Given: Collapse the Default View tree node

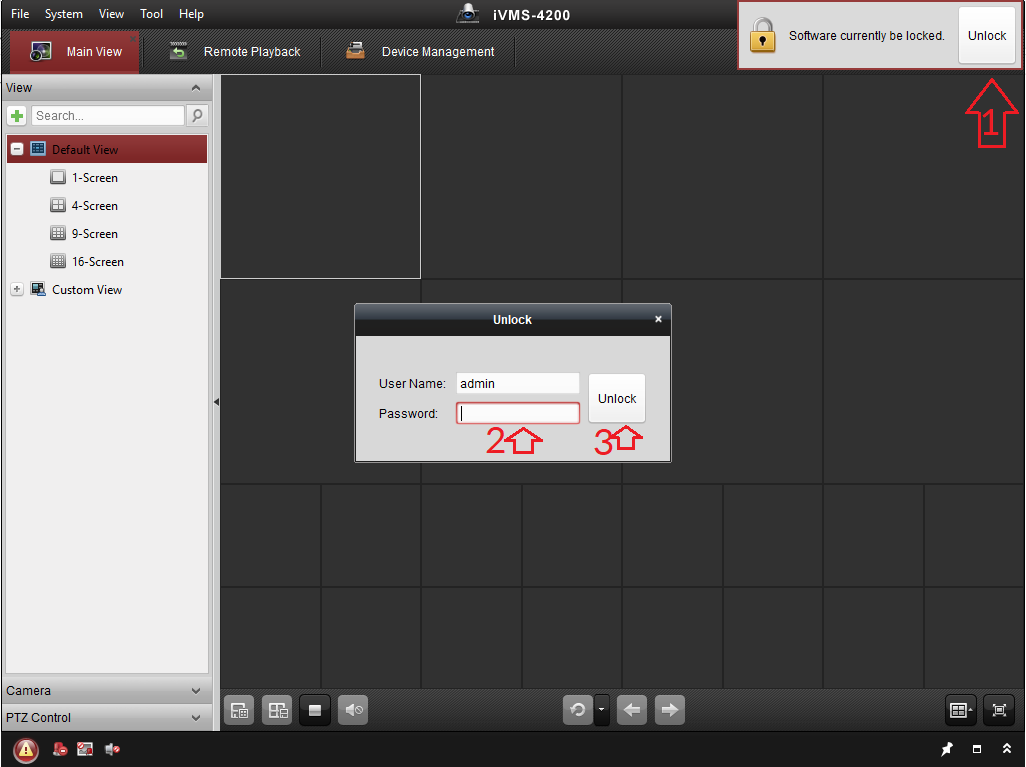Looking at the screenshot, I should coord(17,149).
